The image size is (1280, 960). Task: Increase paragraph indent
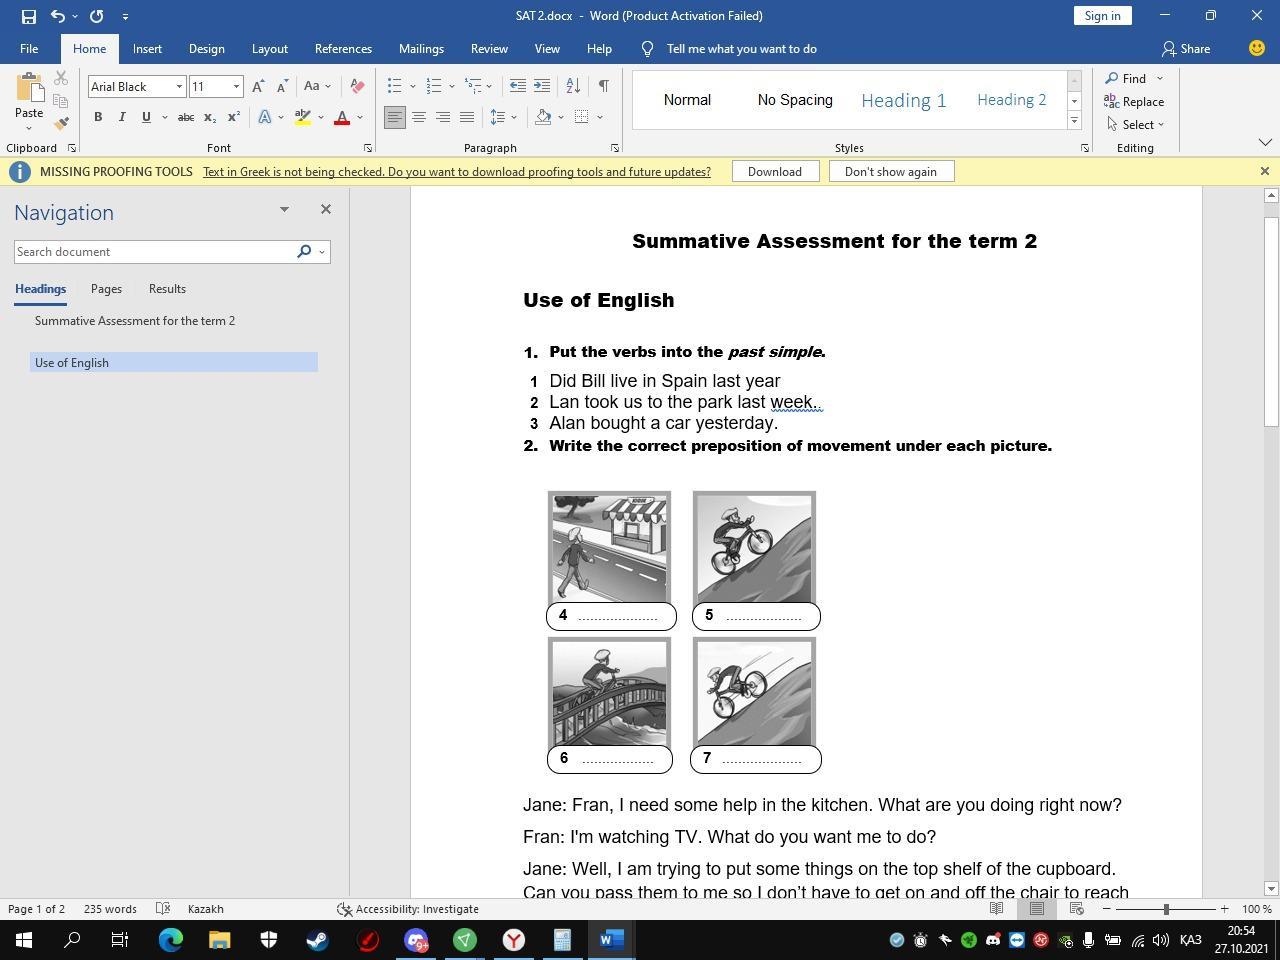click(541, 86)
